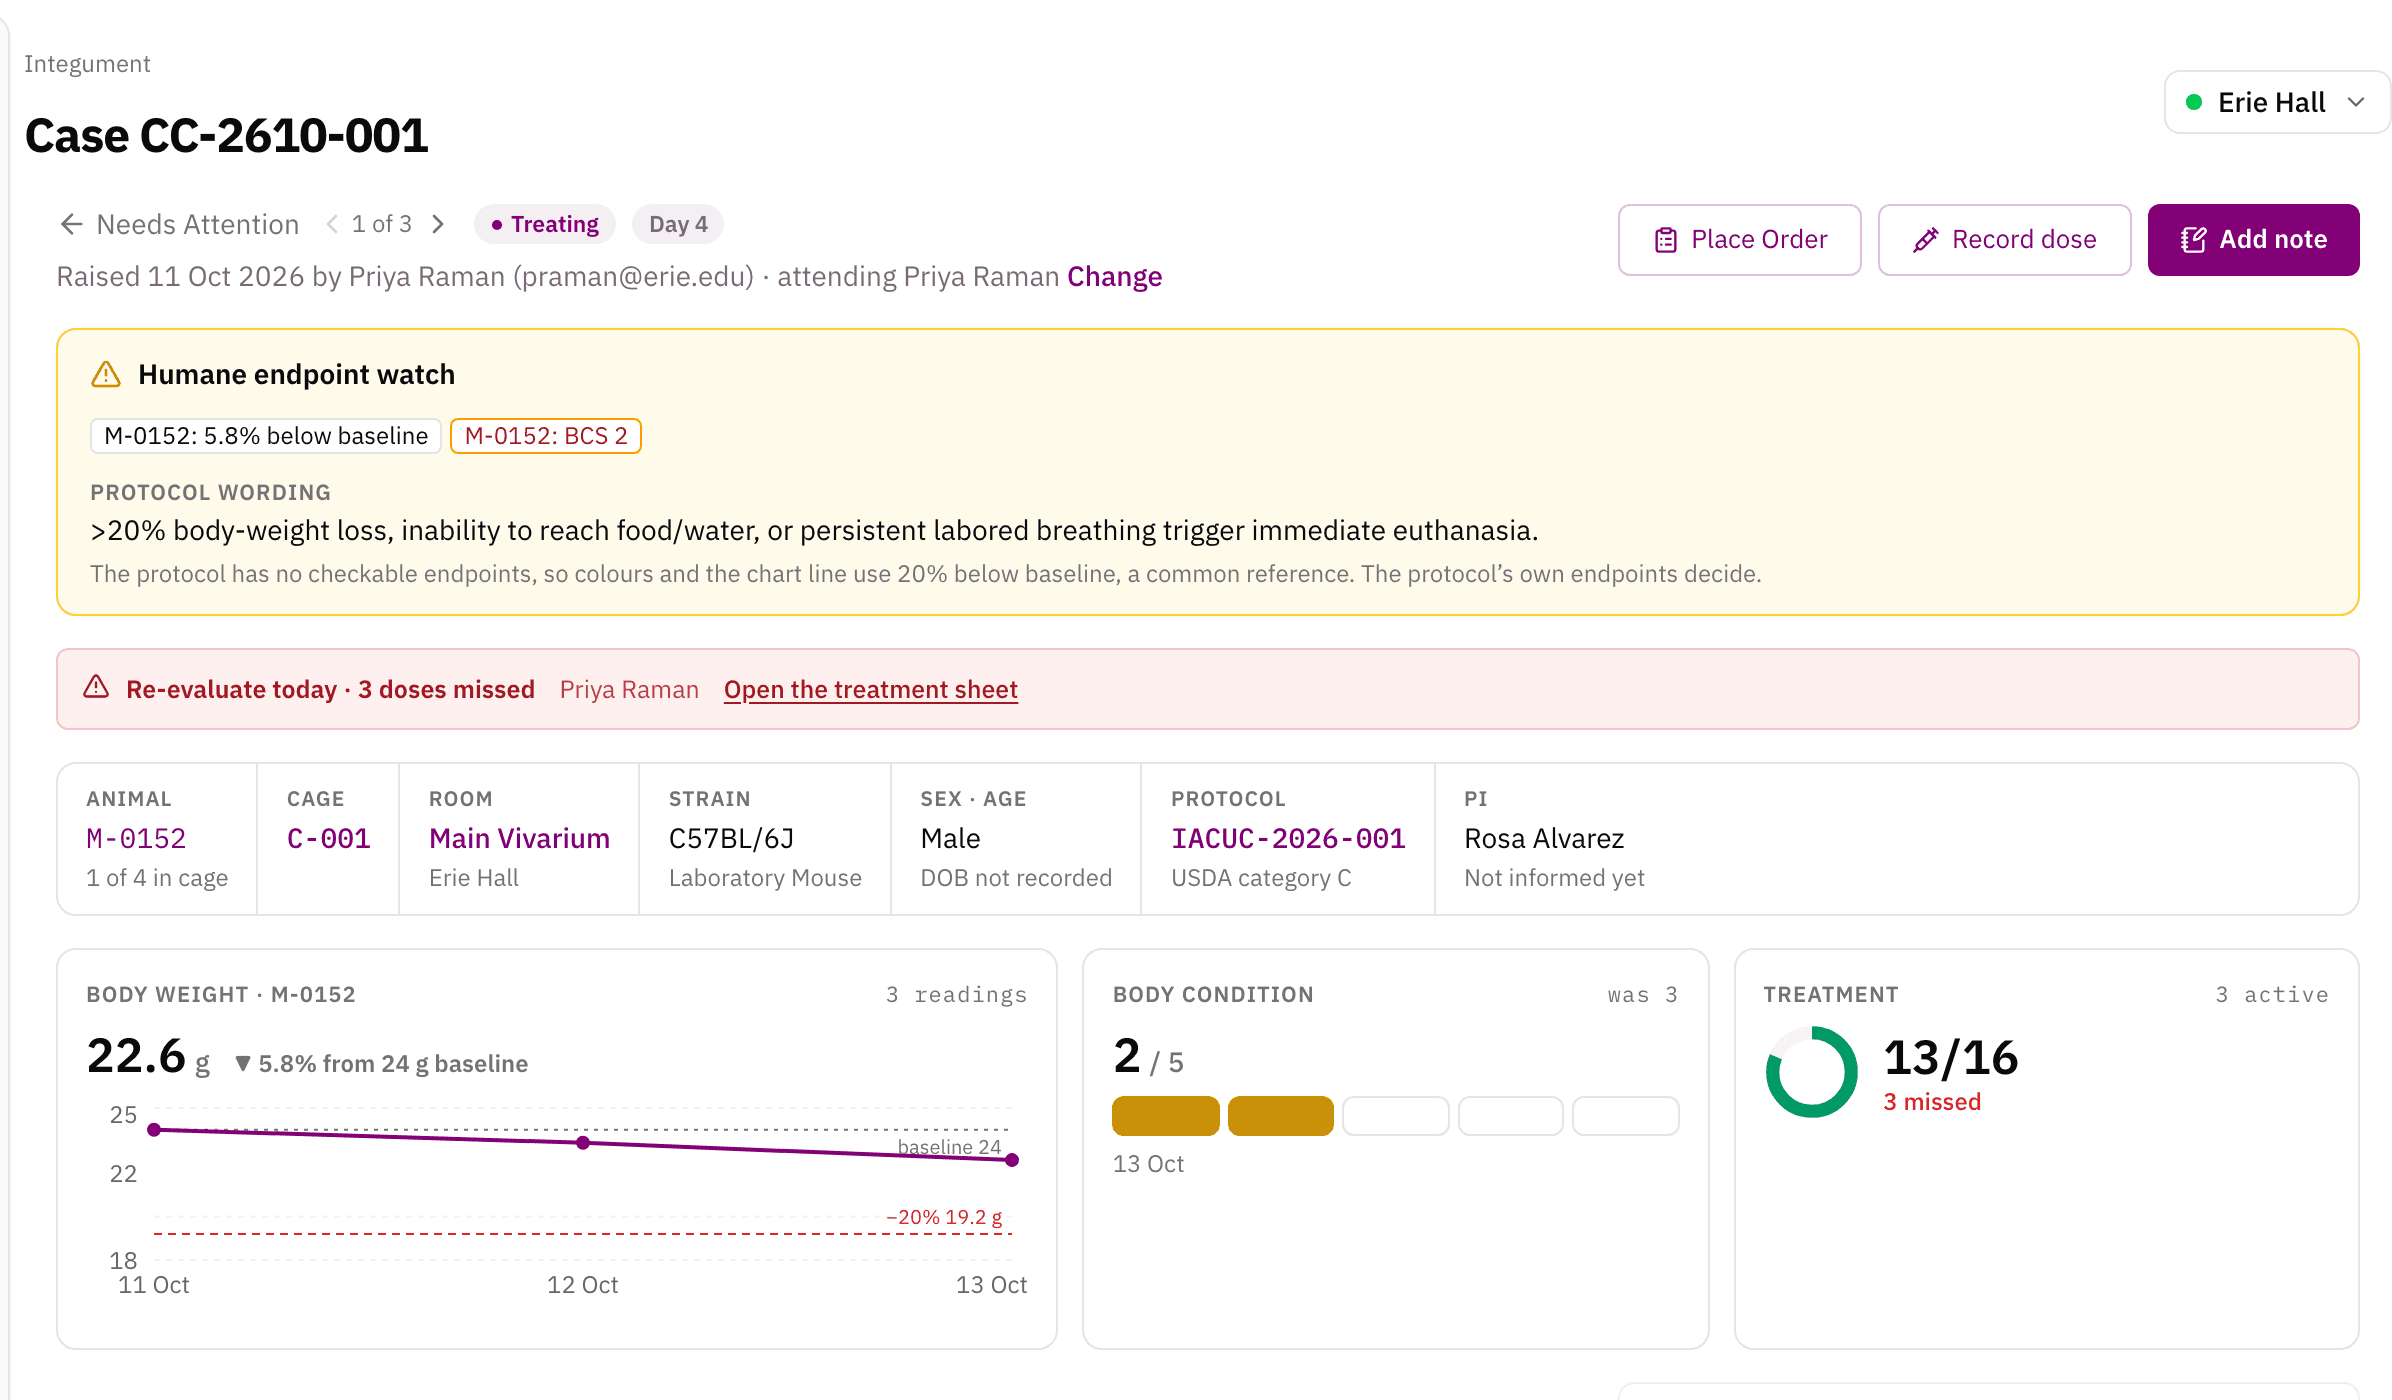This screenshot has width=2392, height=1400.
Task: Click the Add note pencil icon
Action: [2194, 240]
